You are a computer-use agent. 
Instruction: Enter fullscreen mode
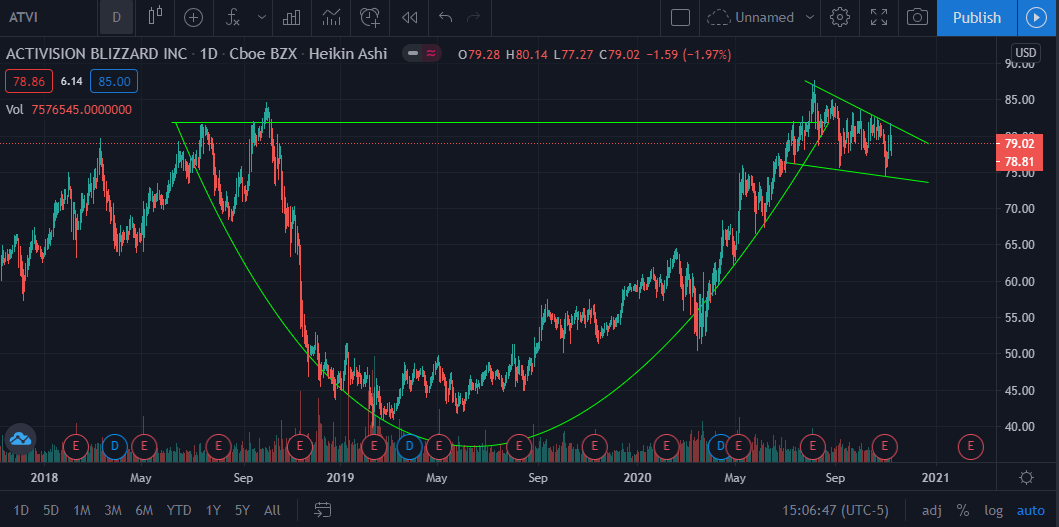click(x=879, y=17)
